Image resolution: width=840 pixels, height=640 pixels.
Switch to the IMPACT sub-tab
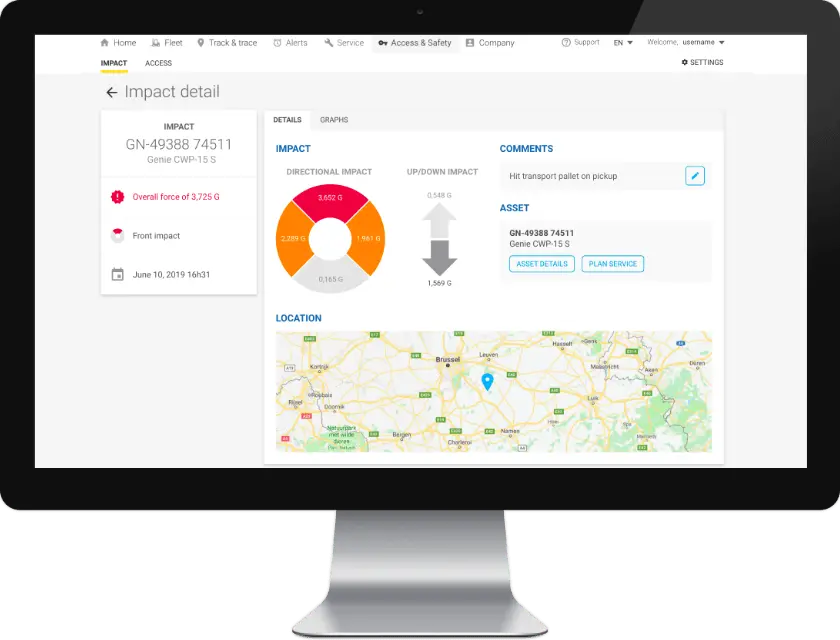114,63
